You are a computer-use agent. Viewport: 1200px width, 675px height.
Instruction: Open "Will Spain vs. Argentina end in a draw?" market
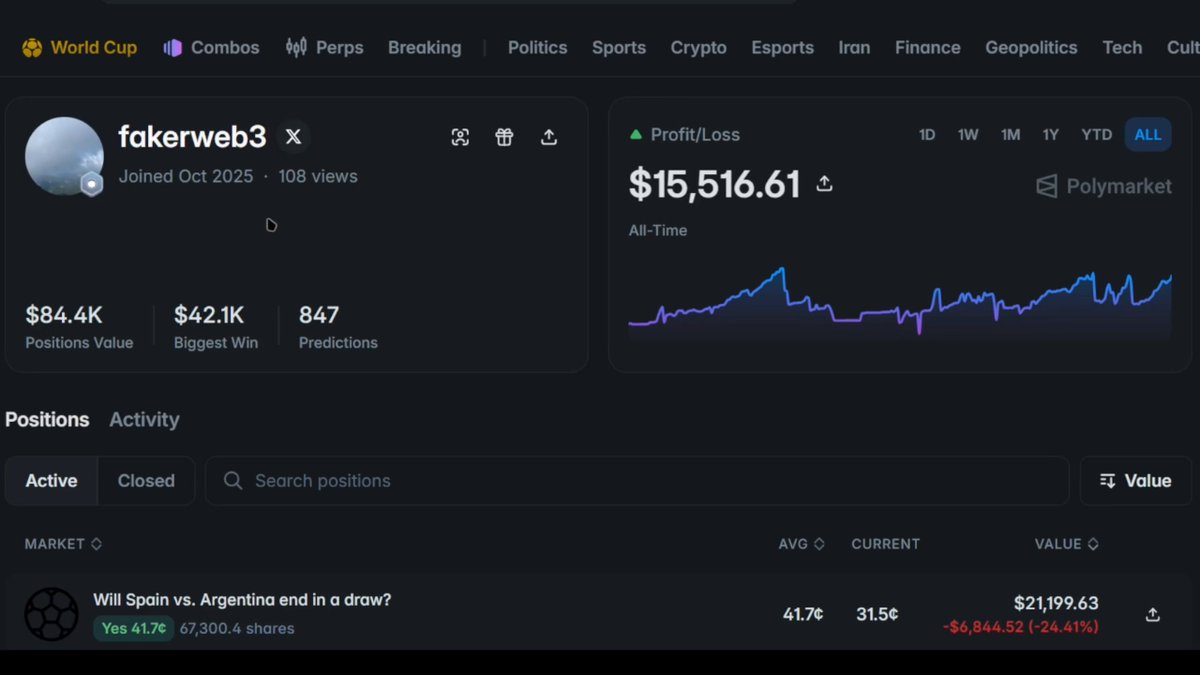tap(242, 600)
